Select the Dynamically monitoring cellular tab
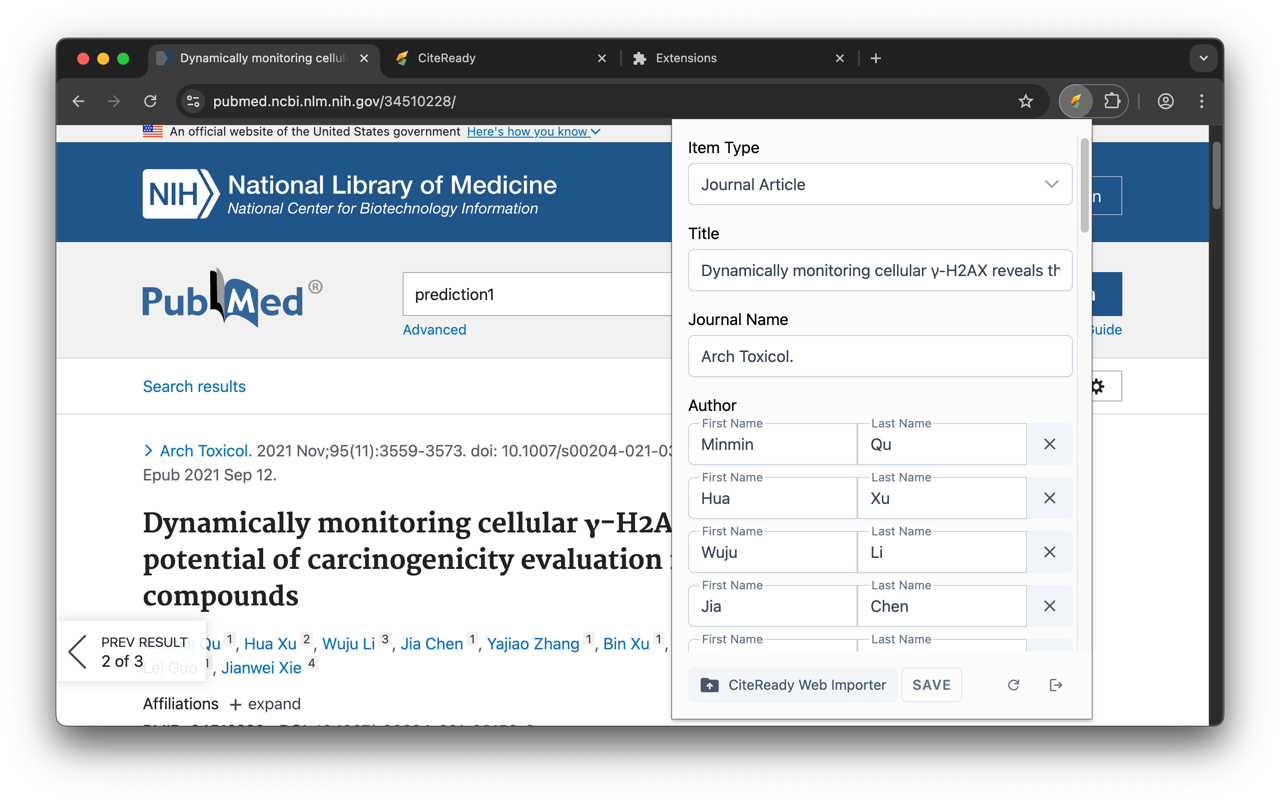 (x=262, y=58)
